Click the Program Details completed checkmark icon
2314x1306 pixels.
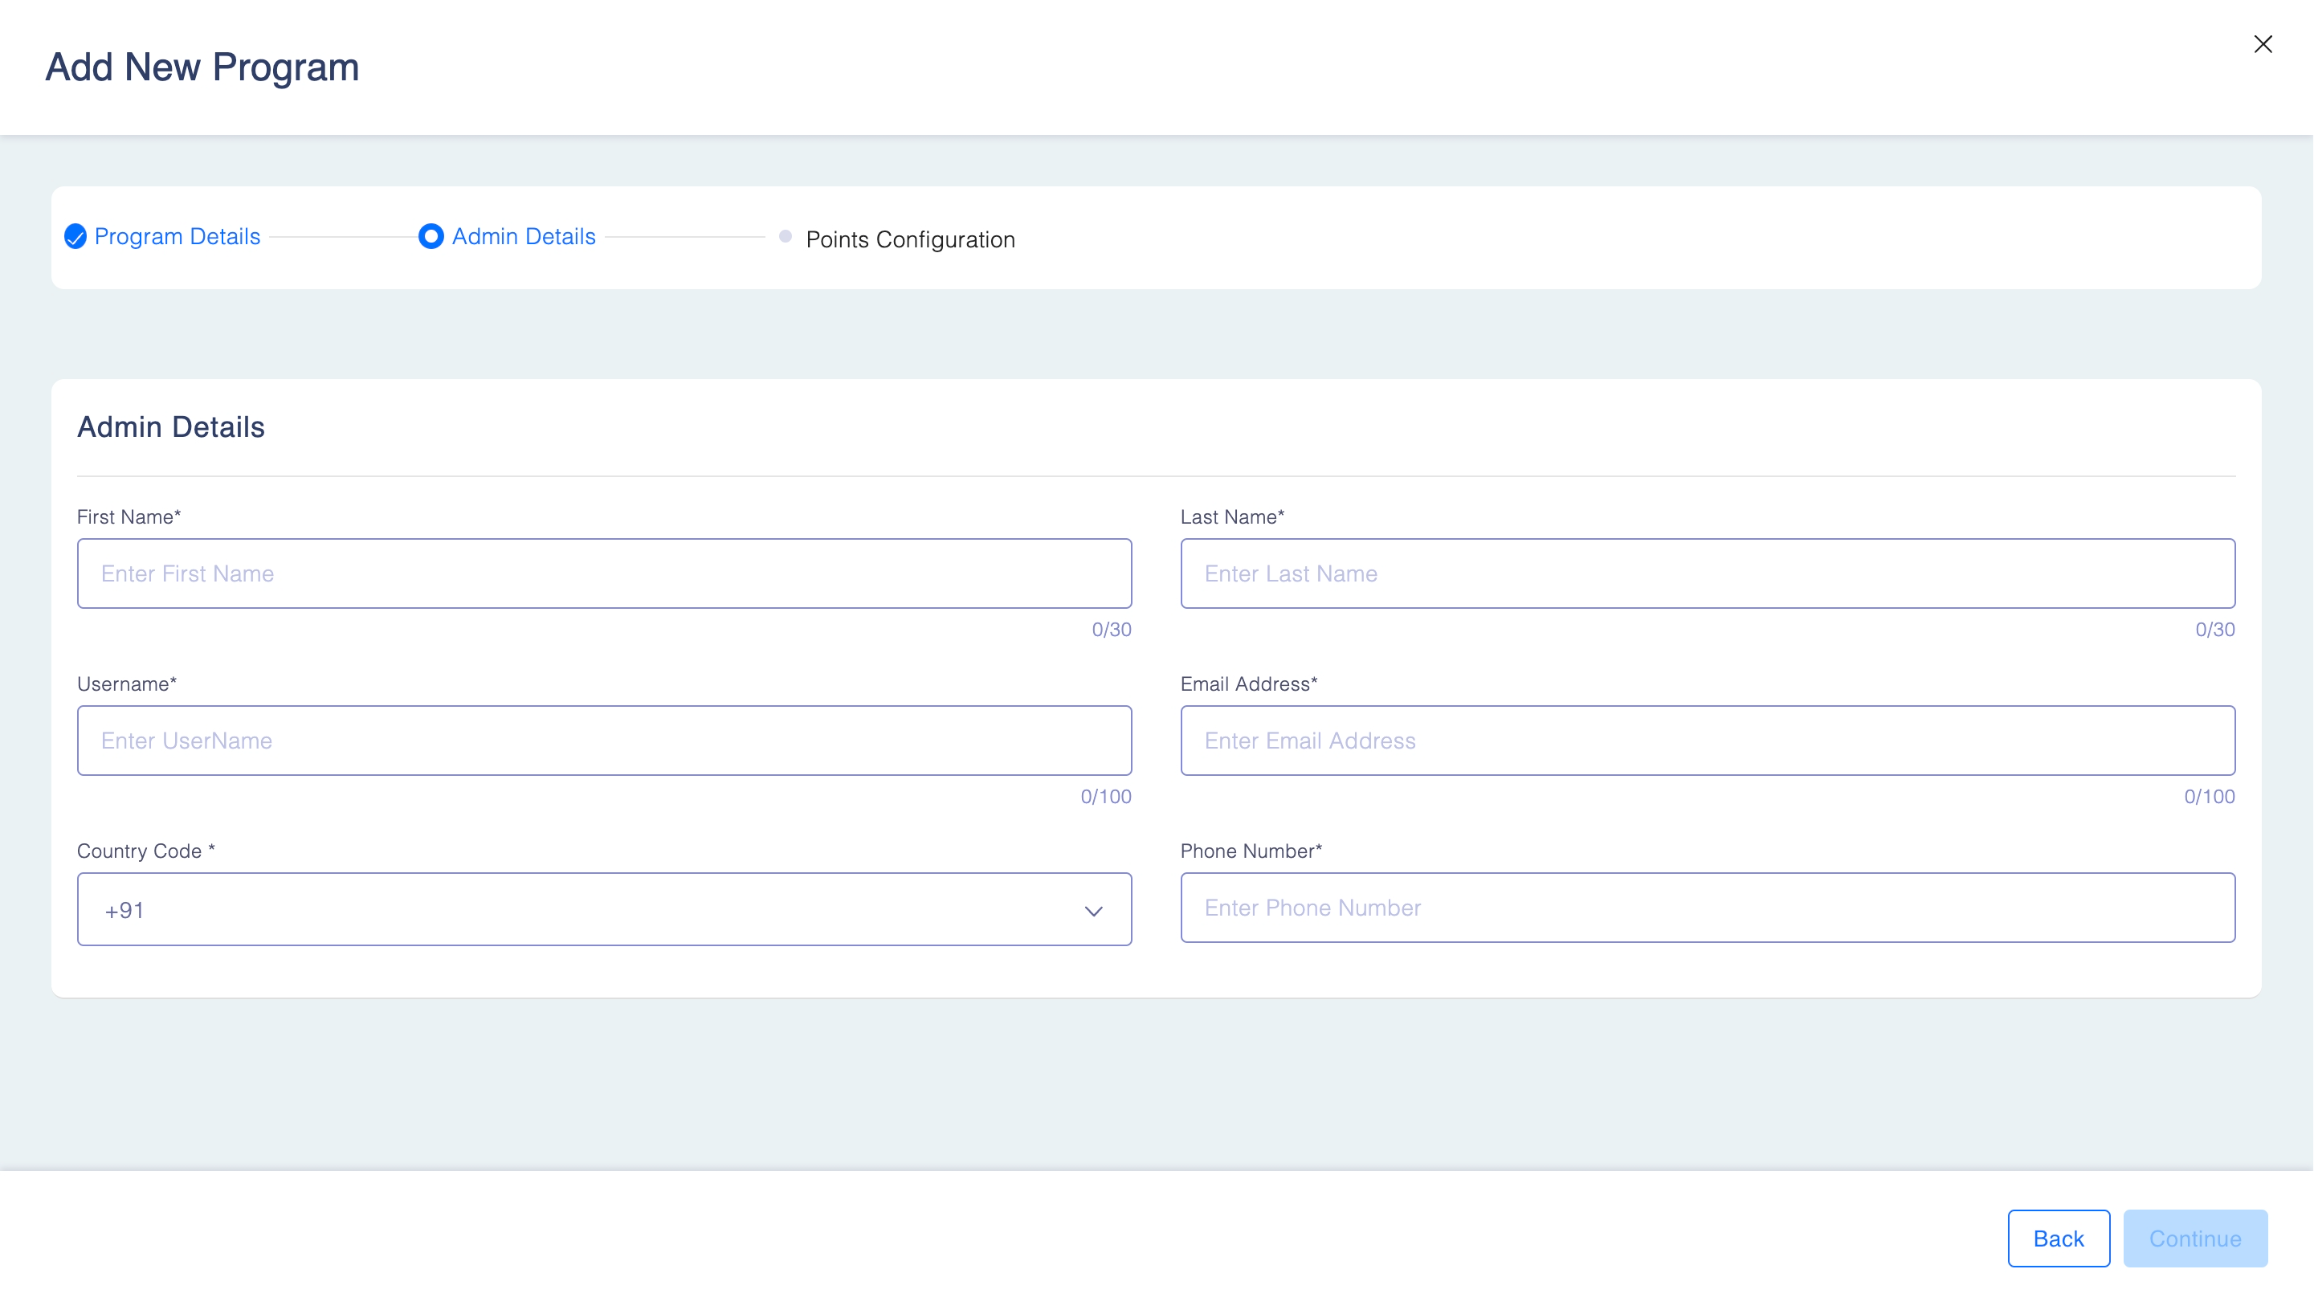point(75,237)
